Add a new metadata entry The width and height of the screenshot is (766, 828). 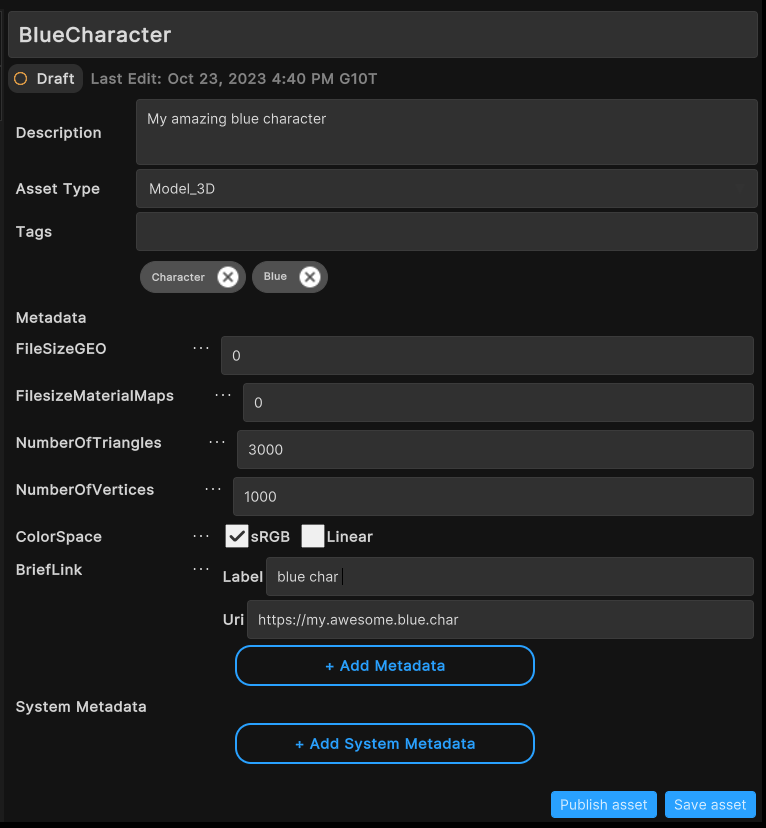384,665
